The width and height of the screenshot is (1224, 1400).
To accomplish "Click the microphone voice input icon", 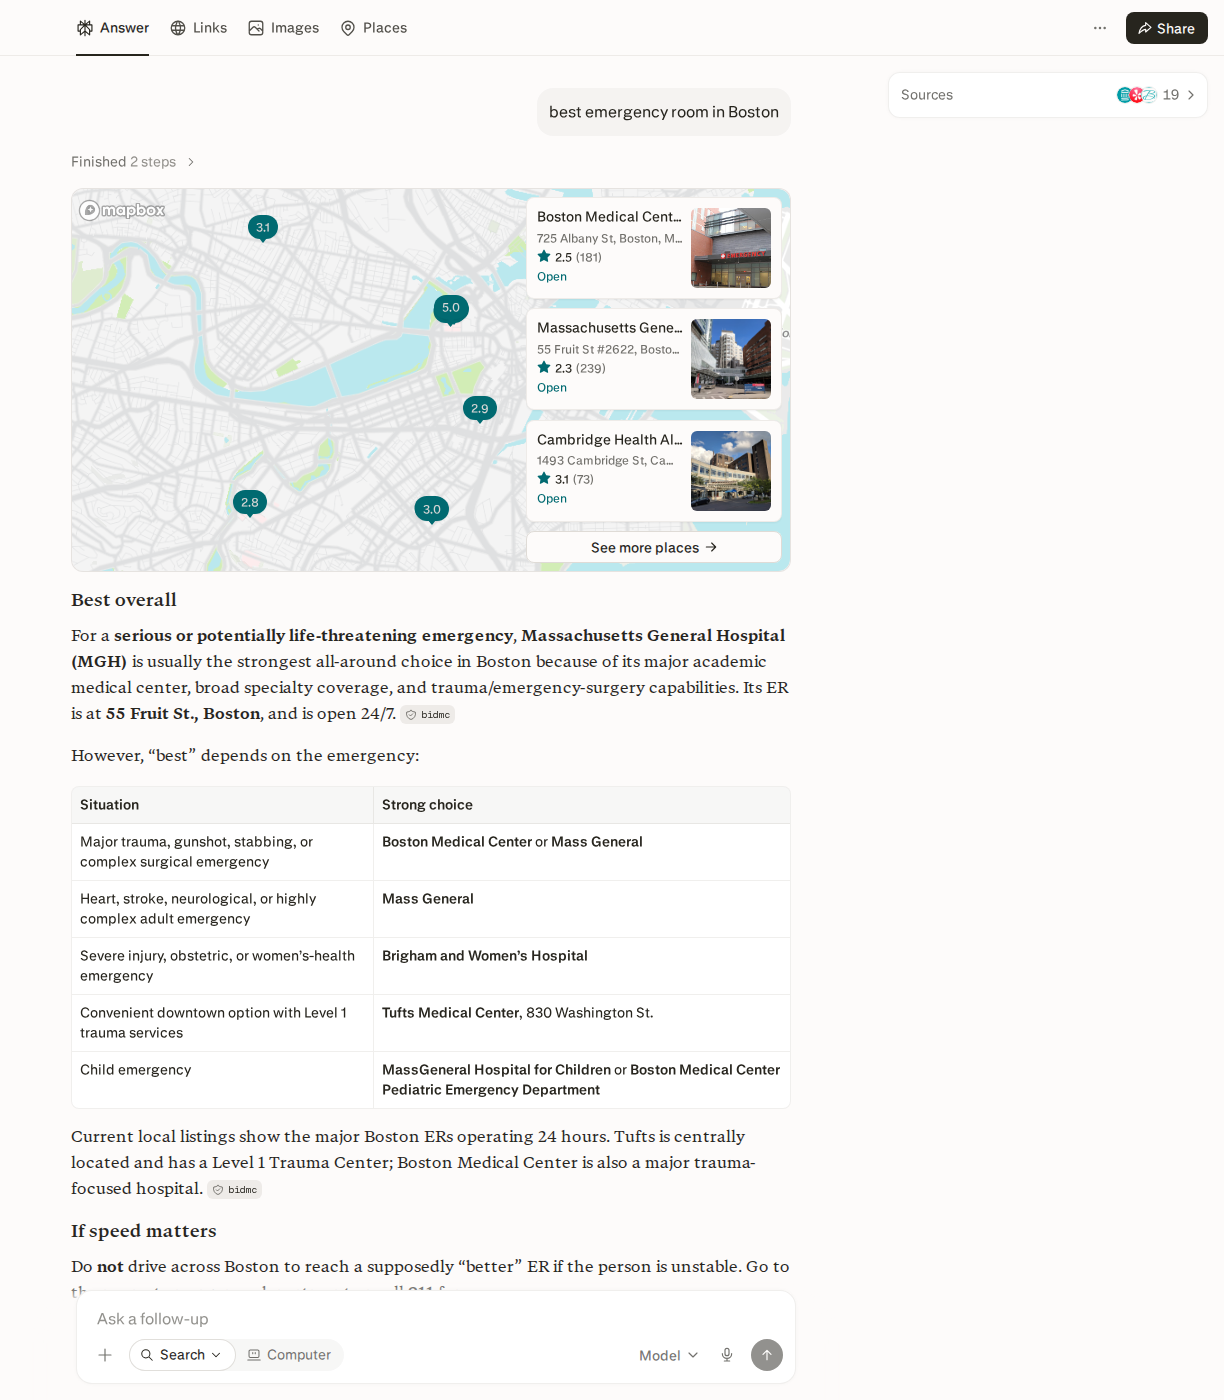I will click(x=727, y=1355).
